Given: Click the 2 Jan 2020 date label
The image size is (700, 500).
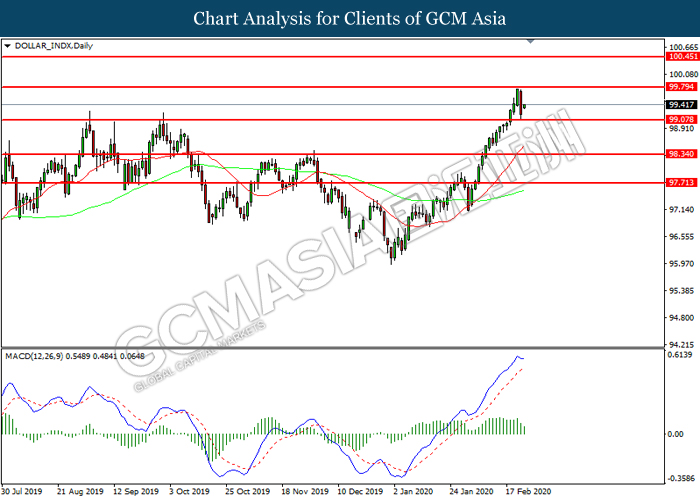Looking at the screenshot, I should tap(412, 492).
